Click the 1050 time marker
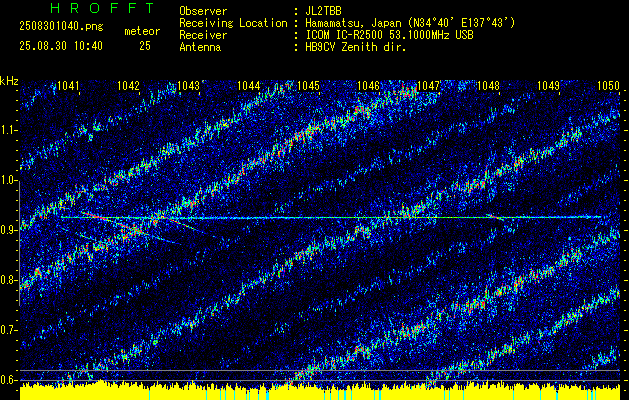The image size is (629, 400). pyautogui.click(x=608, y=85)
